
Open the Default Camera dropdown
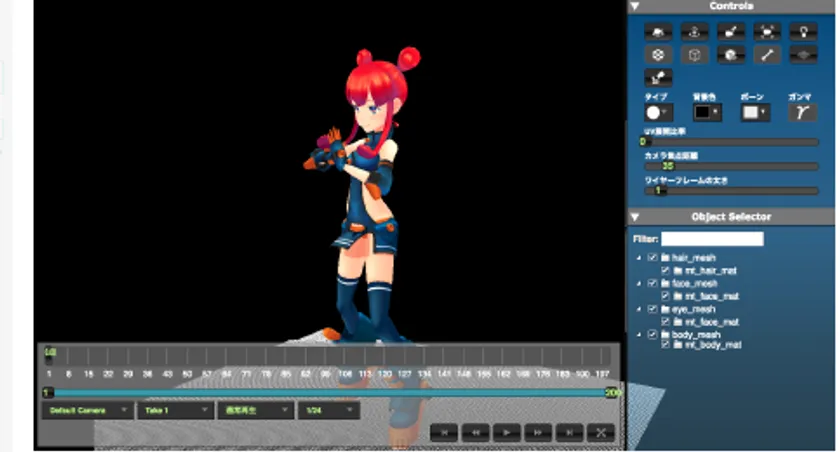tap(87, 410)
